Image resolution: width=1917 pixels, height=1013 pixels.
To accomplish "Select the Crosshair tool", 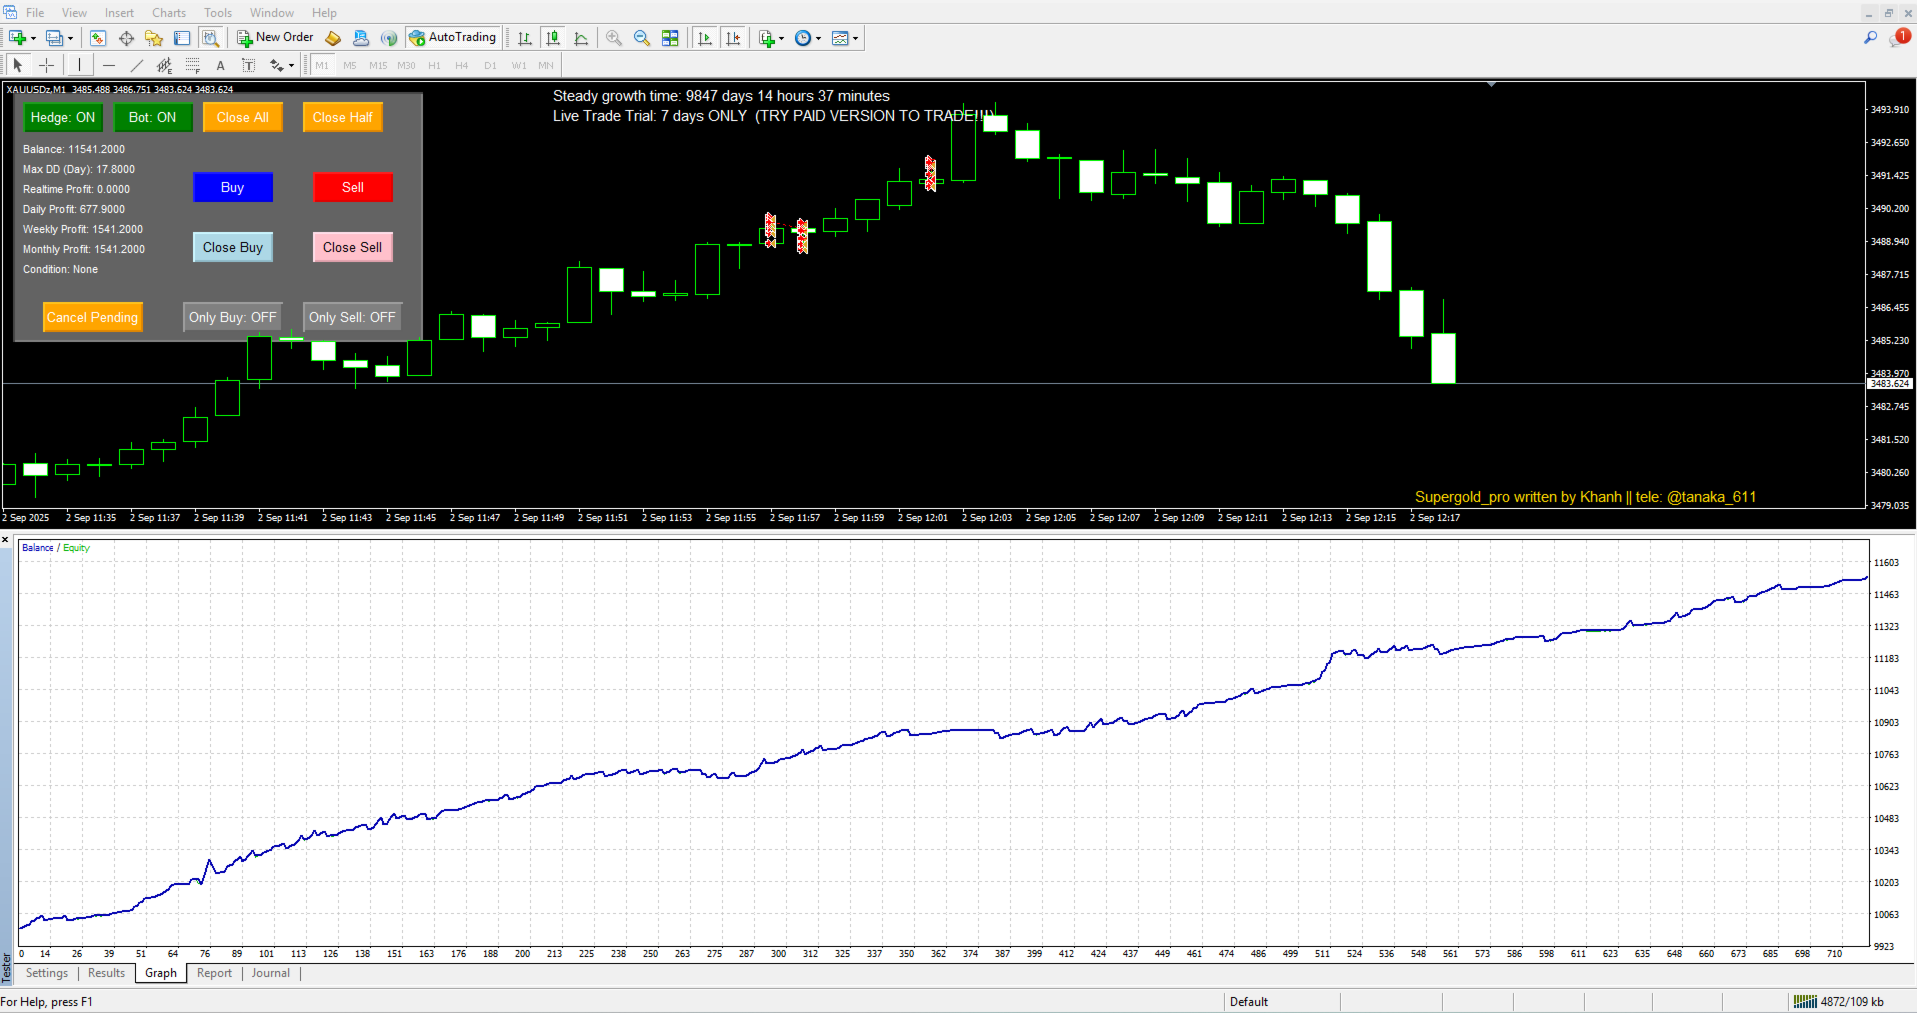I will (47, 65).
